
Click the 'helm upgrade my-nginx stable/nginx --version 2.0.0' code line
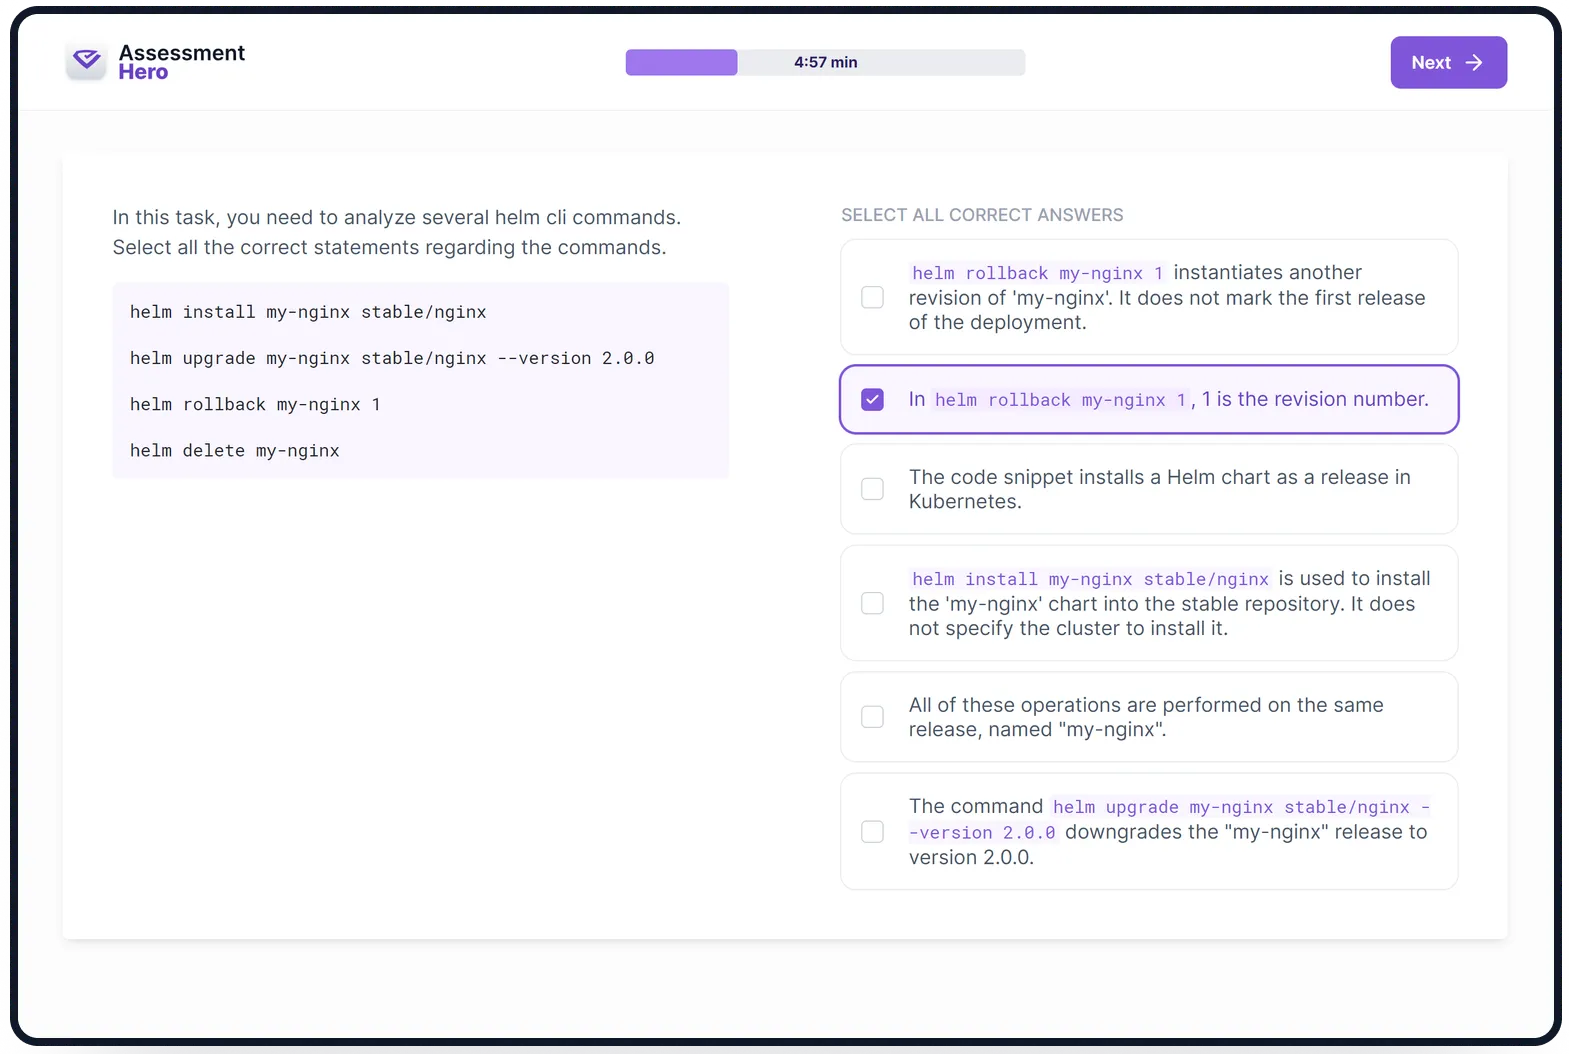(x=392, y=358)
